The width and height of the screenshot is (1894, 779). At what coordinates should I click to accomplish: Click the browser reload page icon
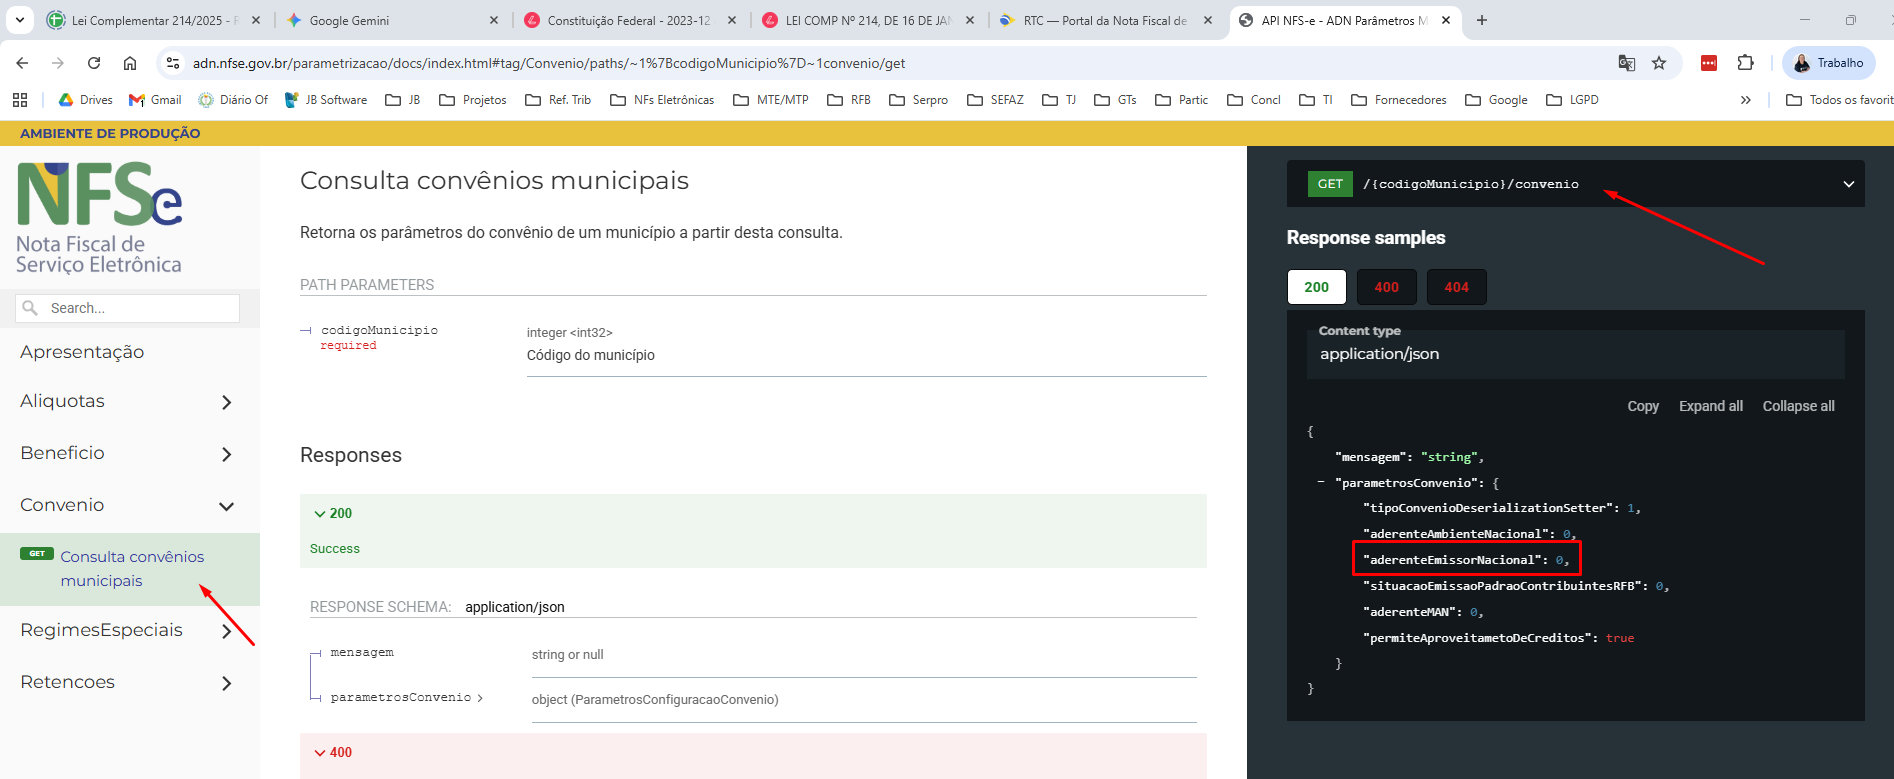coord(94,63)
